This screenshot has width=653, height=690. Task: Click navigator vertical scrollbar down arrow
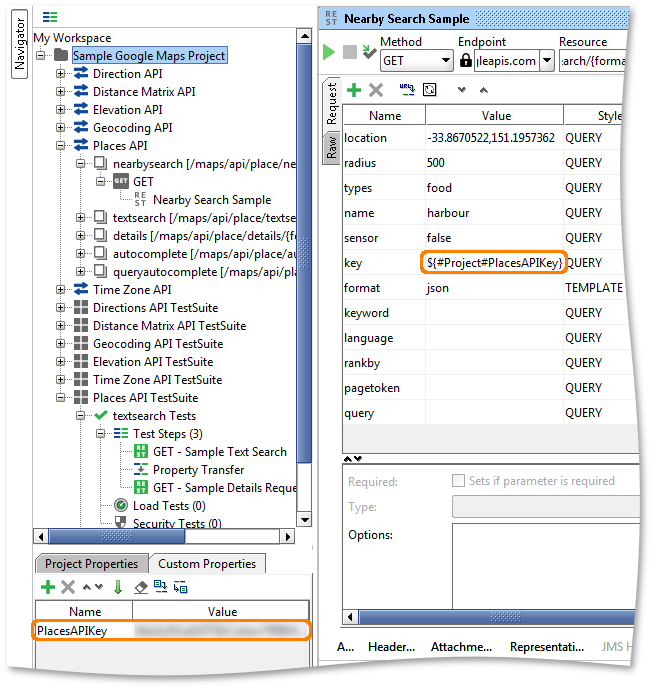pos(304,519)
